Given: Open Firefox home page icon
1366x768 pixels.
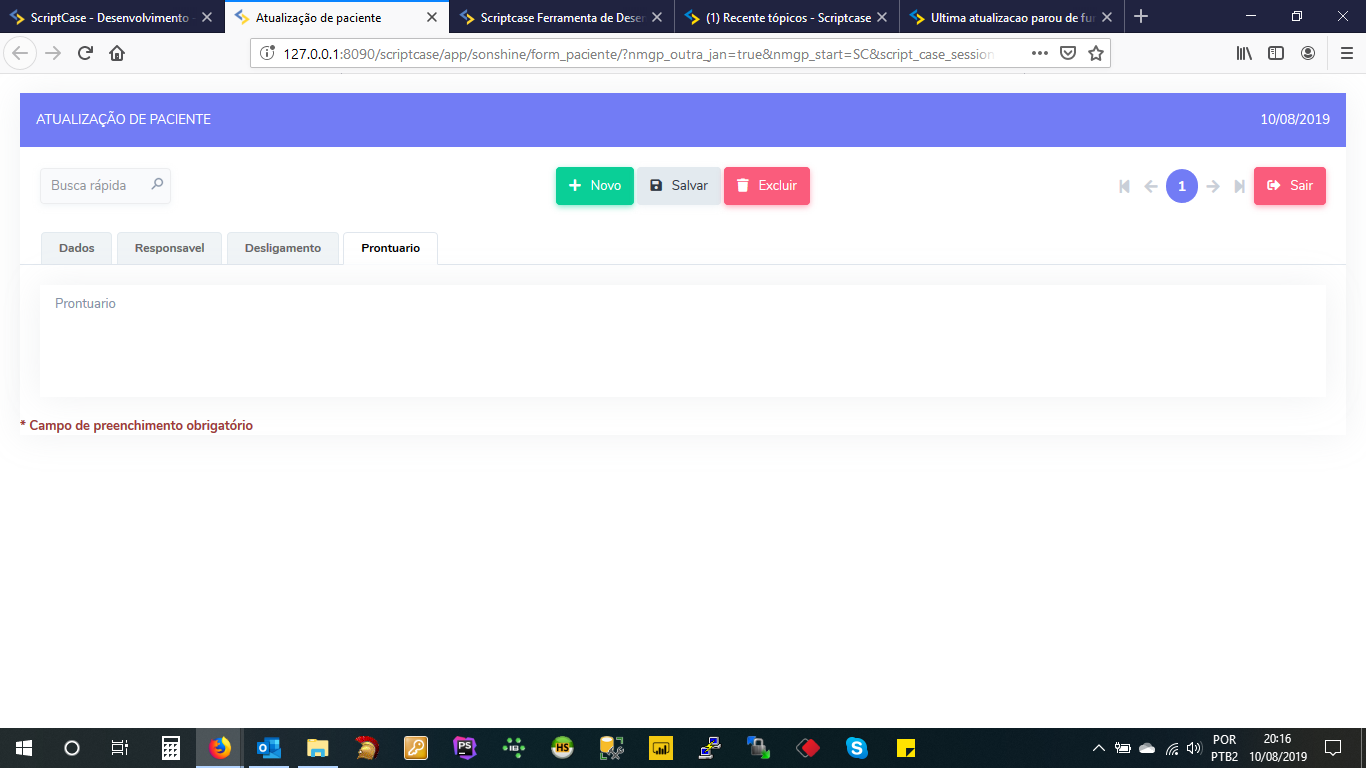Looking at the screenshot, I should pos(117,54).
